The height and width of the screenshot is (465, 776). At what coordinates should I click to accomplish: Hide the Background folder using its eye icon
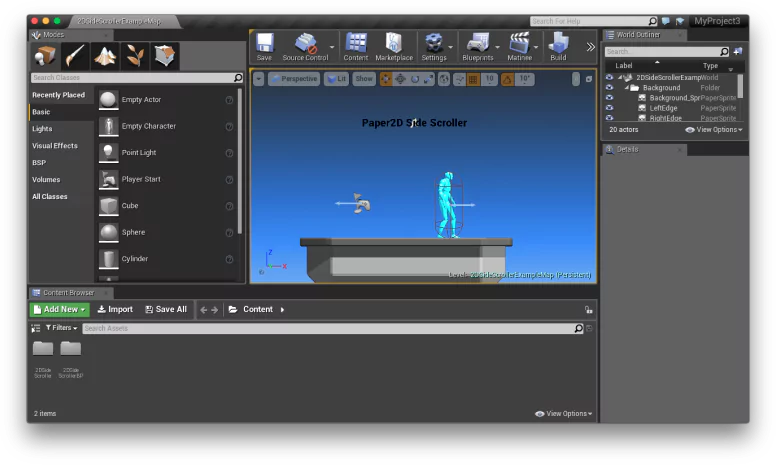[609, 88]
